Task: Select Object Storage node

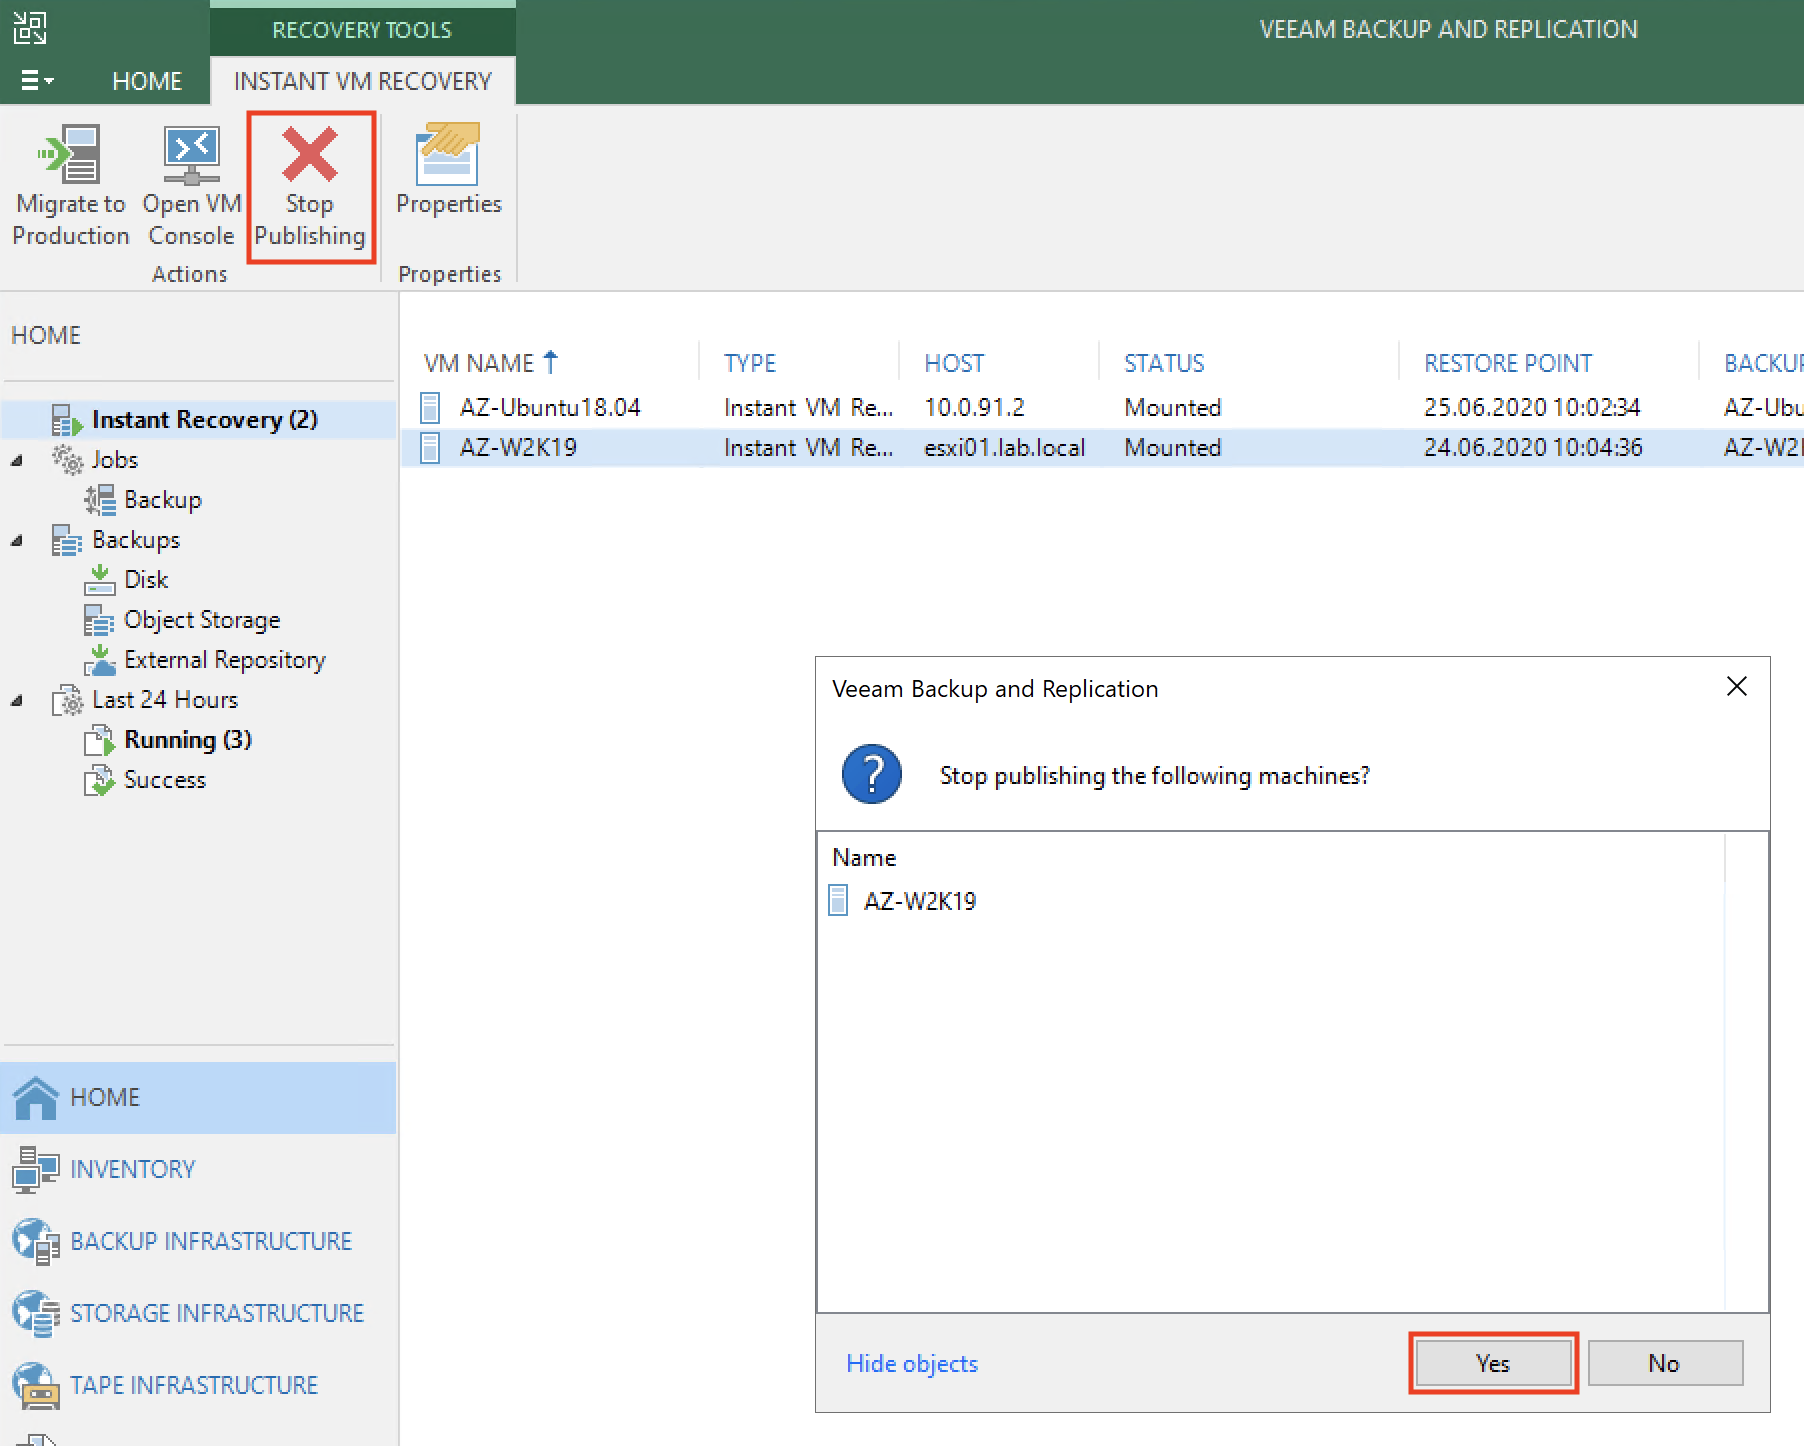Action: pos(202,620)
